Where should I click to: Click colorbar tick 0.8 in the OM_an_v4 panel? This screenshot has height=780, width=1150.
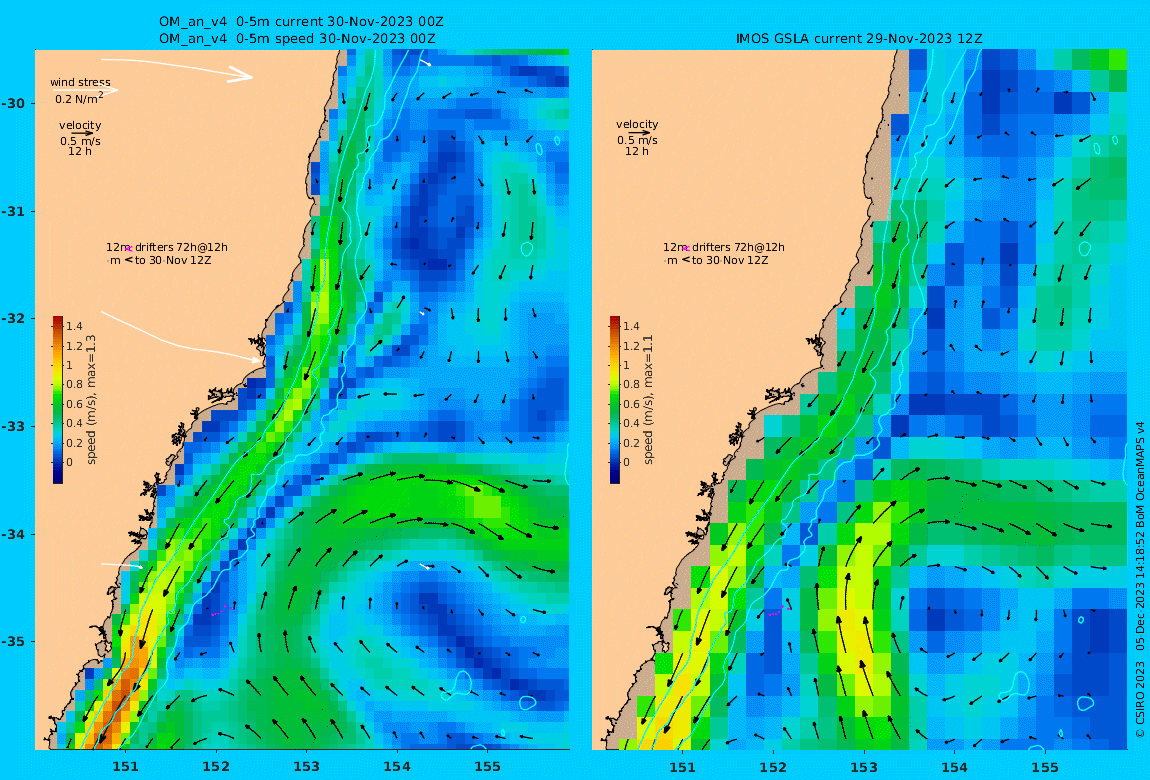[74, 384]
